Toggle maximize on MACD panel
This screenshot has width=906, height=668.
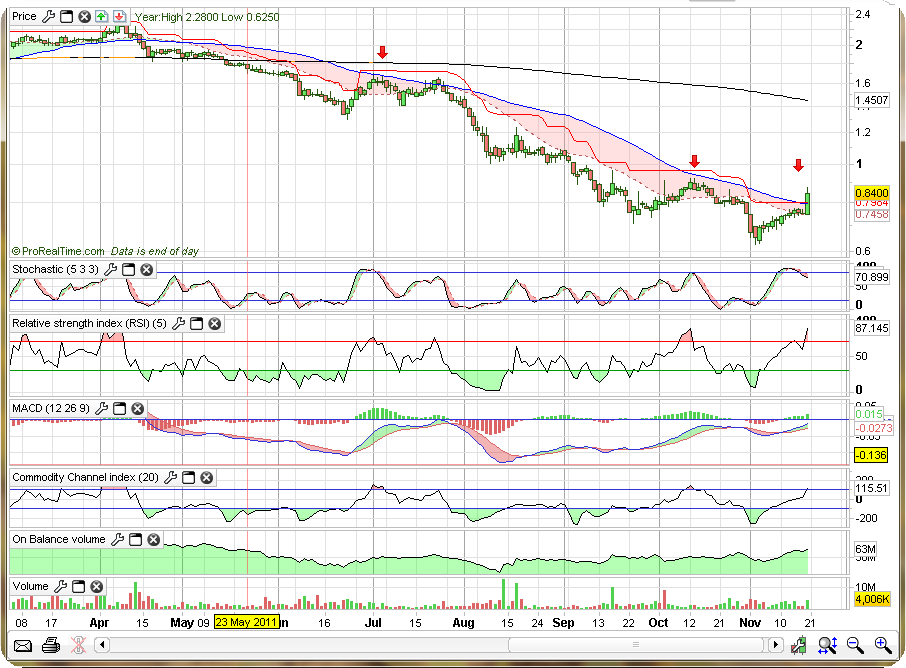point(119,409)
